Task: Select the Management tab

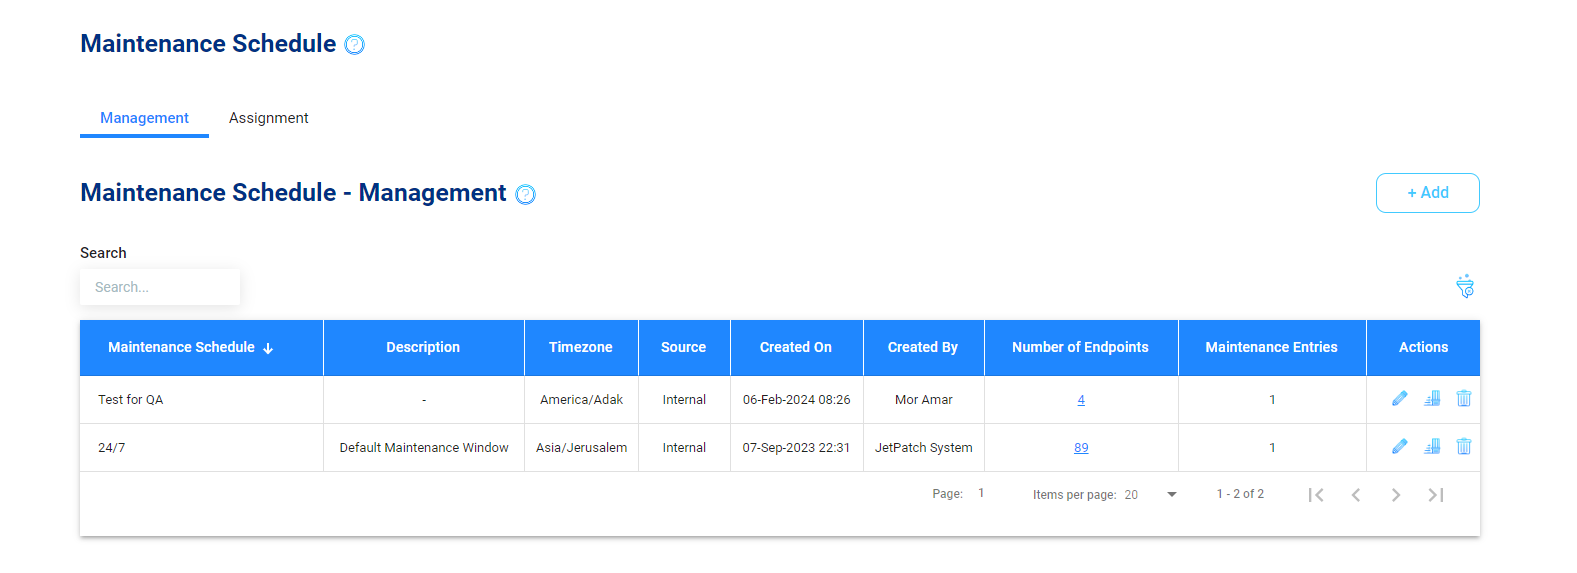Action: coord(144,118)
